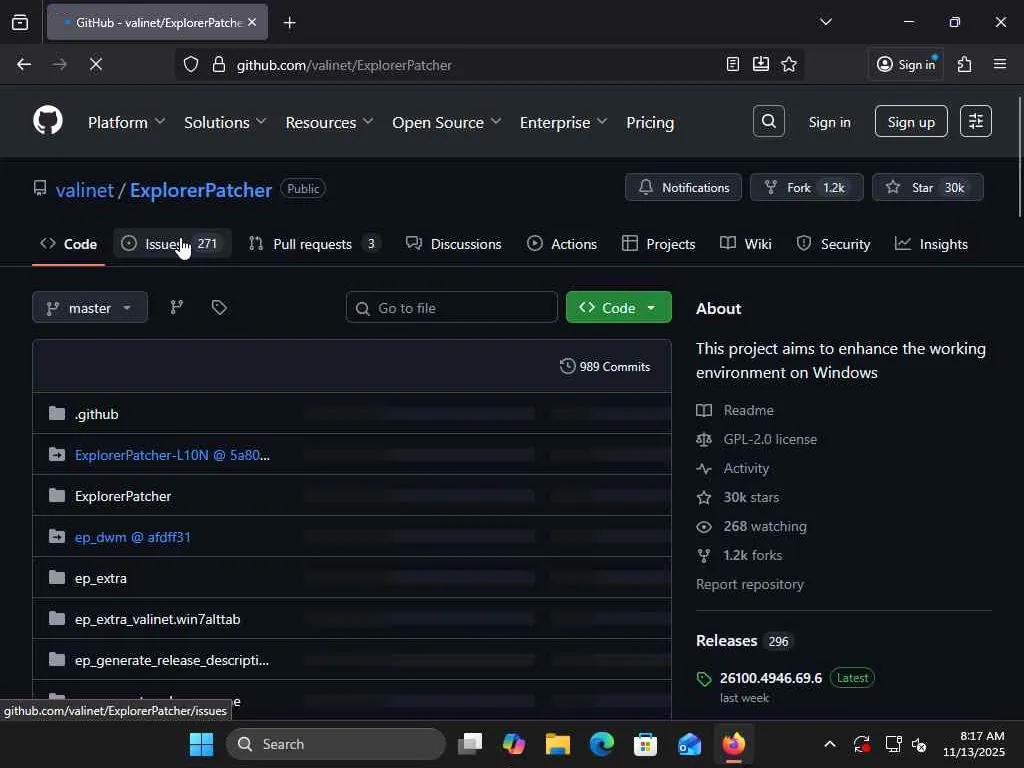The width and height of the screenshot is (1024, 768).
Task: Click the Go to file field
Action: (x=451, y=308)
